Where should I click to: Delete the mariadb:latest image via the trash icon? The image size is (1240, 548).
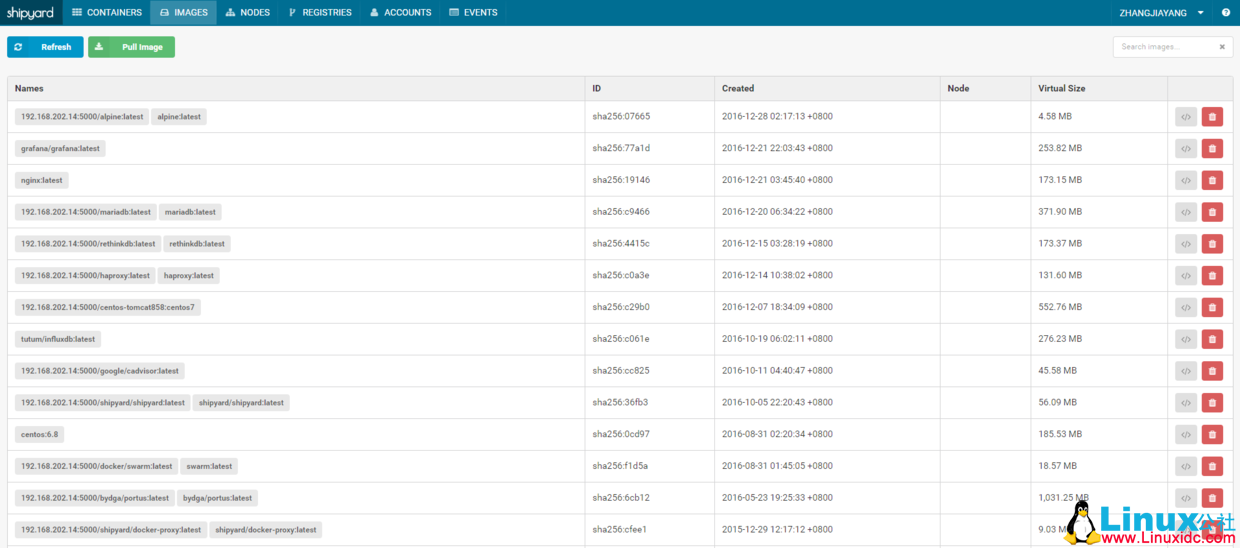(x=1212, y=212)
